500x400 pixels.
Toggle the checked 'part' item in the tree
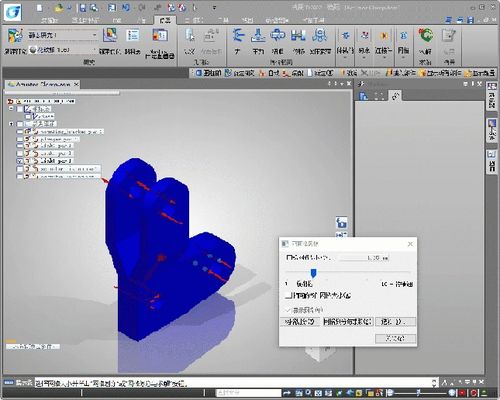tap(20, 161)
